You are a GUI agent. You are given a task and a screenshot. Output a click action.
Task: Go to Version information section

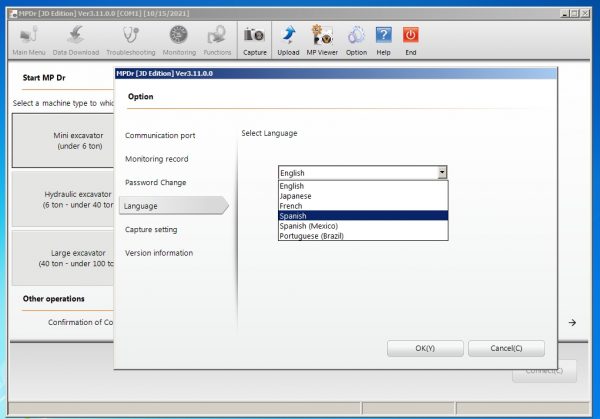(x=159, y=253)
